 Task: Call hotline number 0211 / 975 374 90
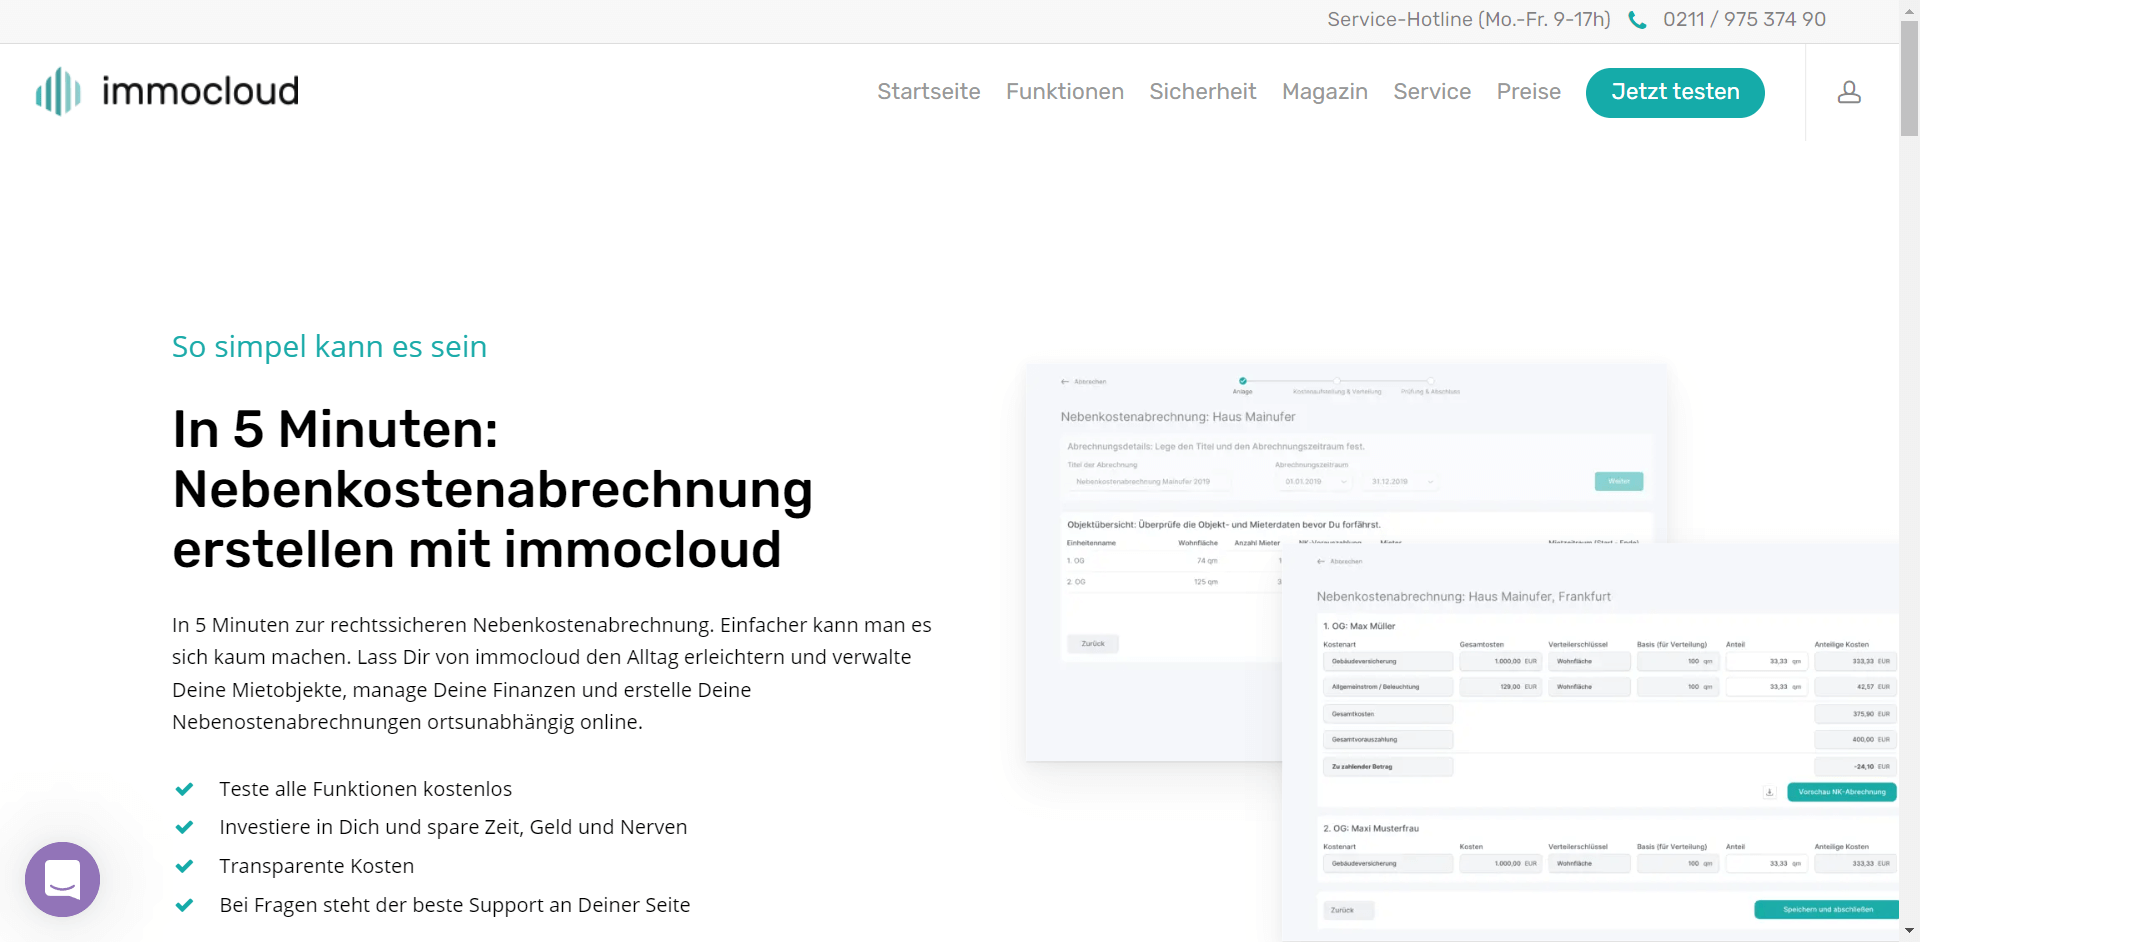coord(1744,20)
